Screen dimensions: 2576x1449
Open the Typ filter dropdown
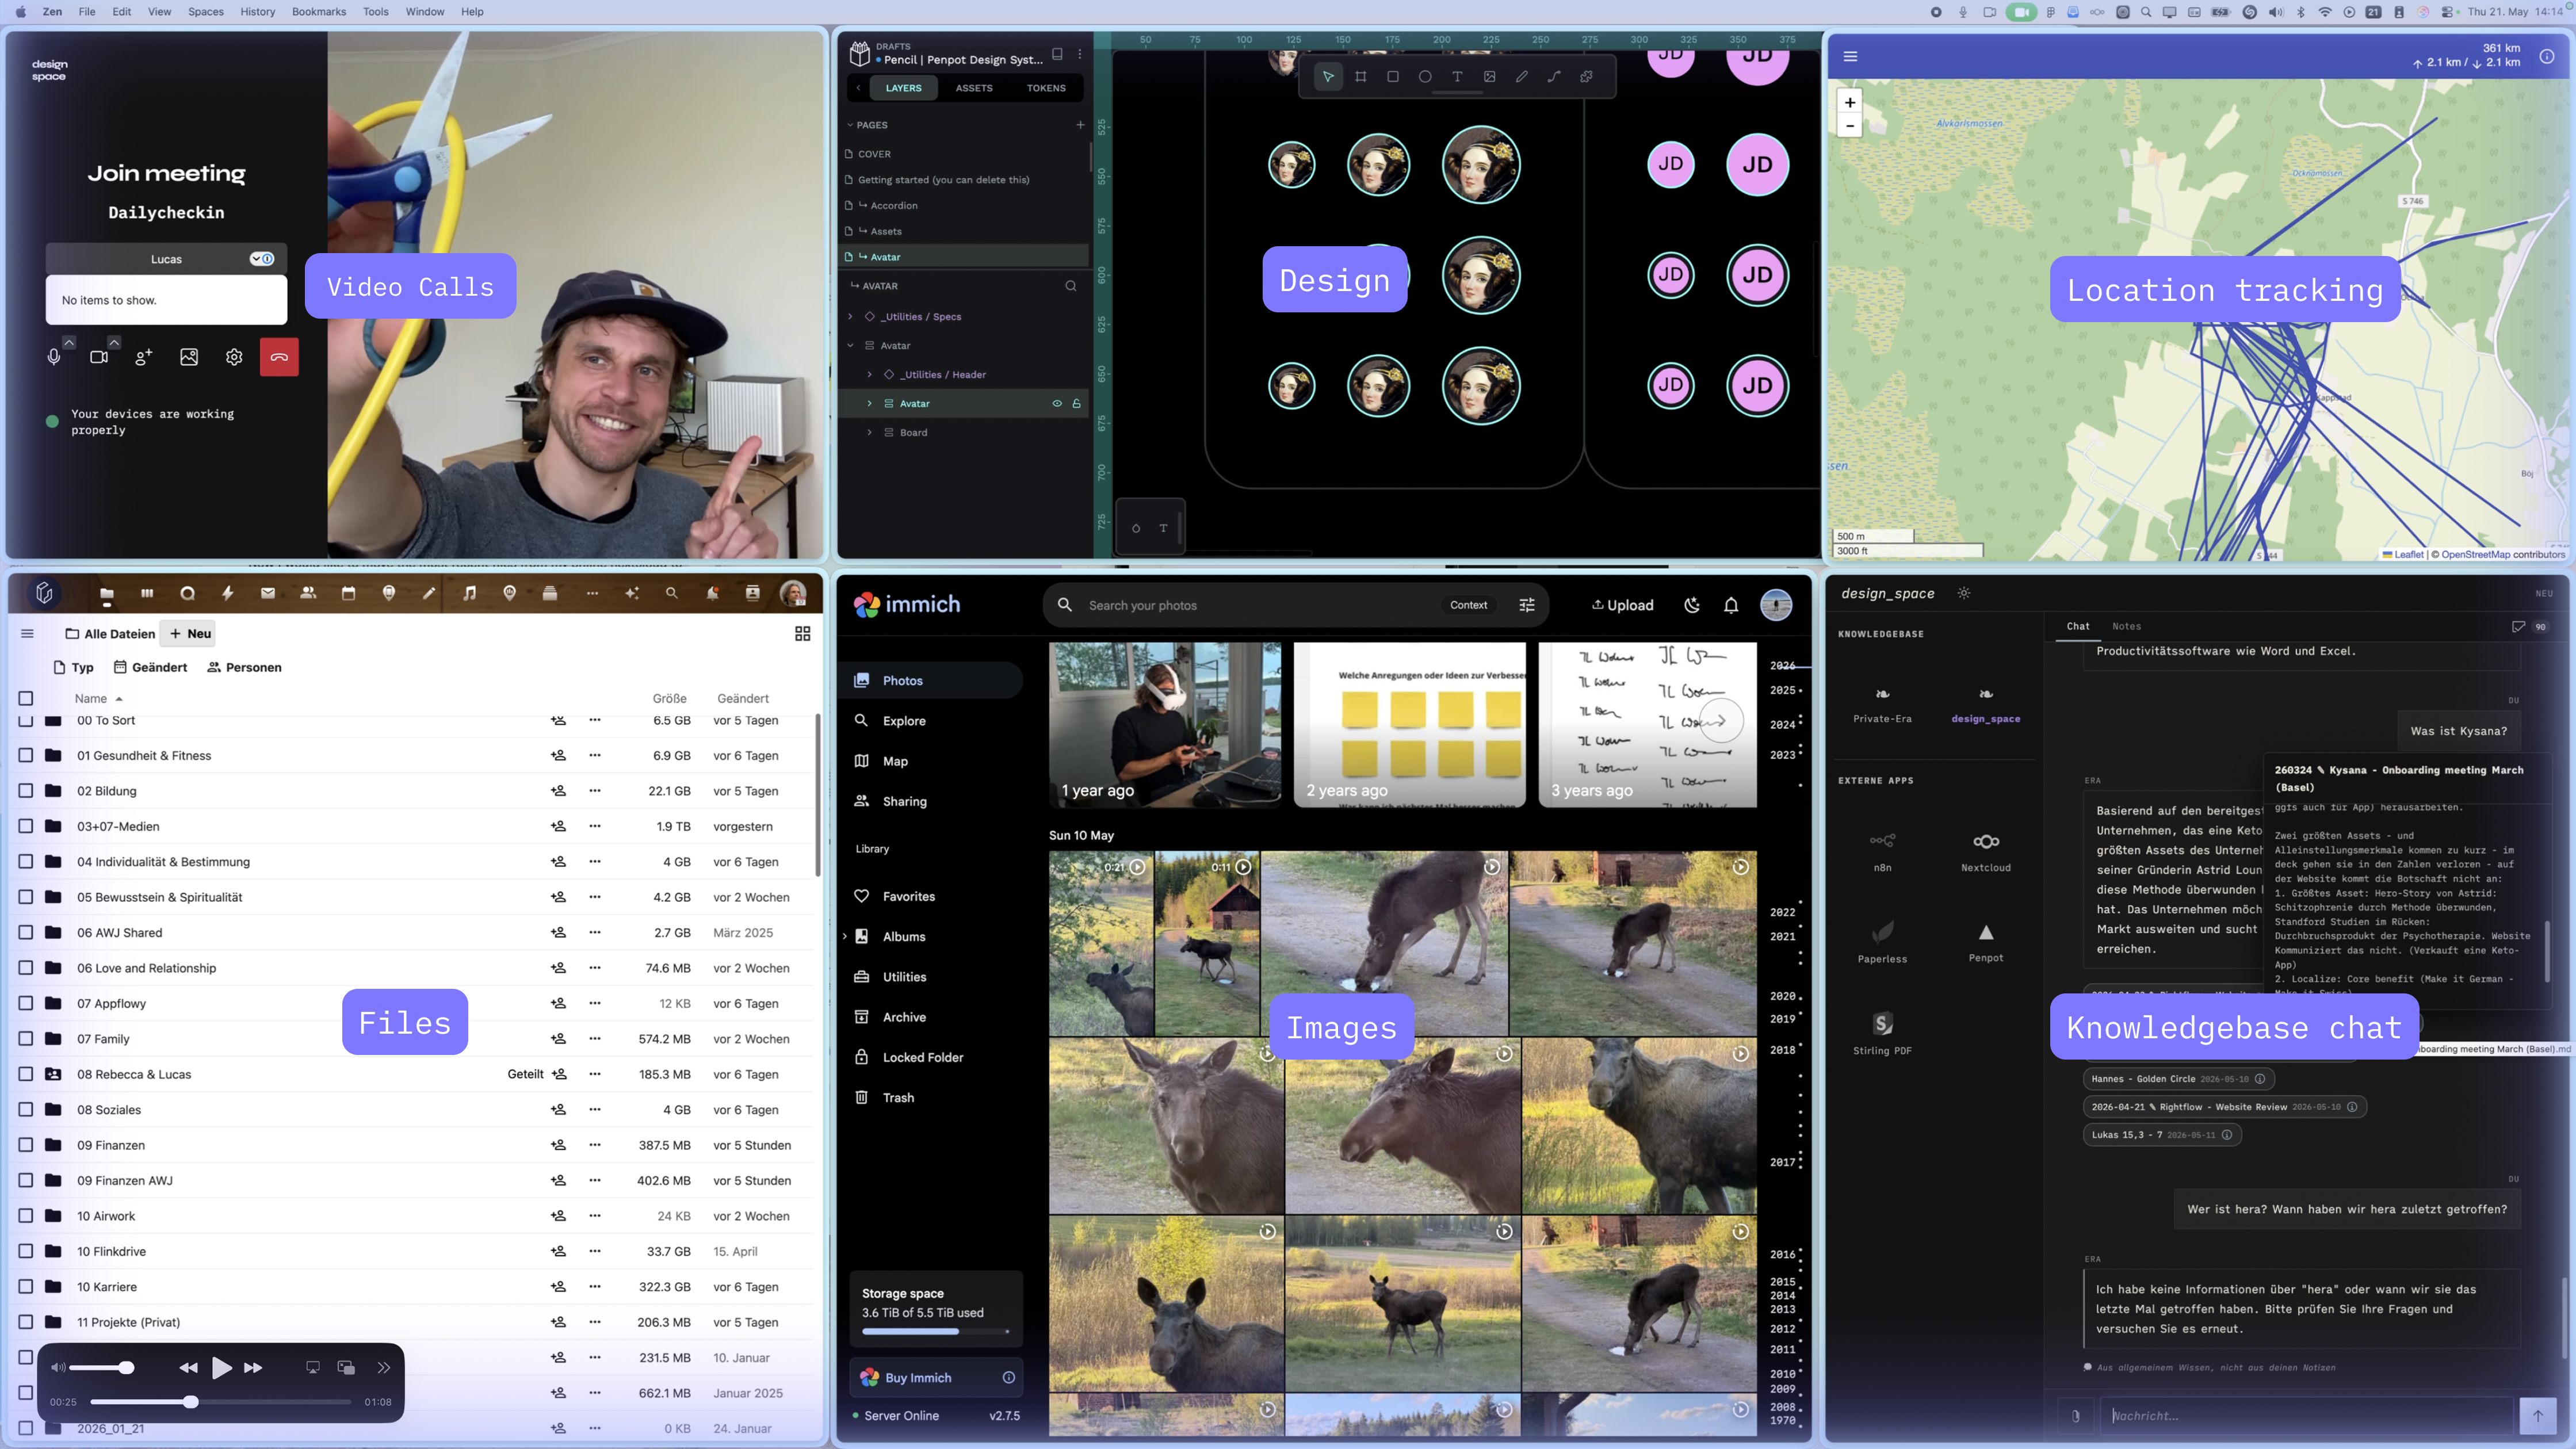(x=73, y=668)
